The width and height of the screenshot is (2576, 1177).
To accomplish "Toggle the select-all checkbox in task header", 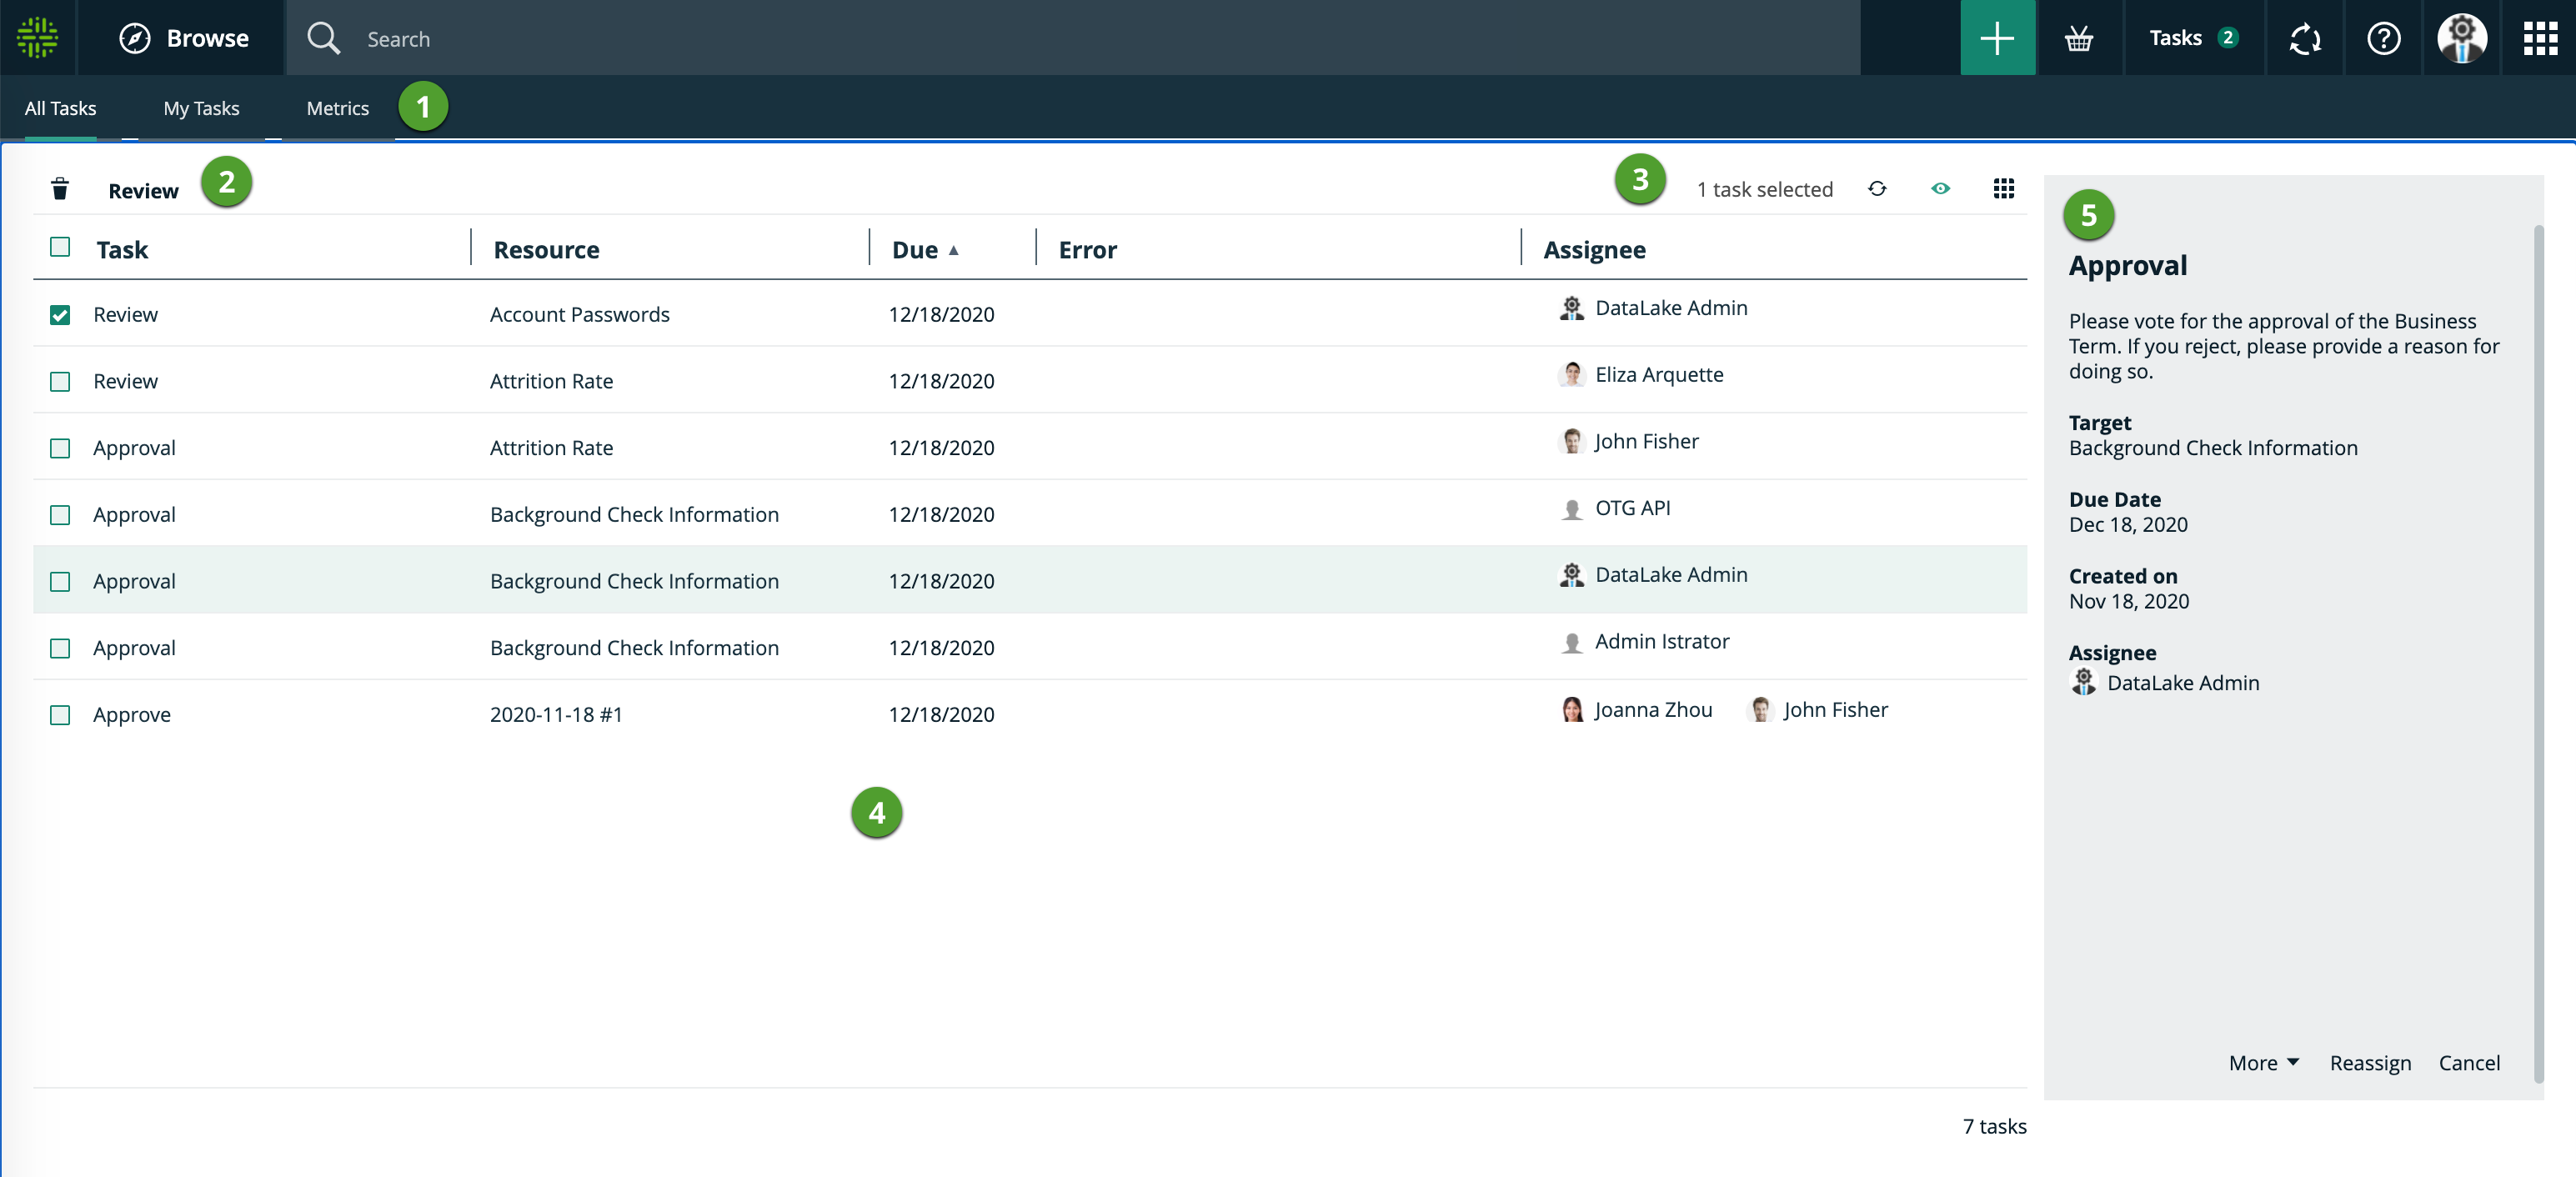I will click(59, 248).
